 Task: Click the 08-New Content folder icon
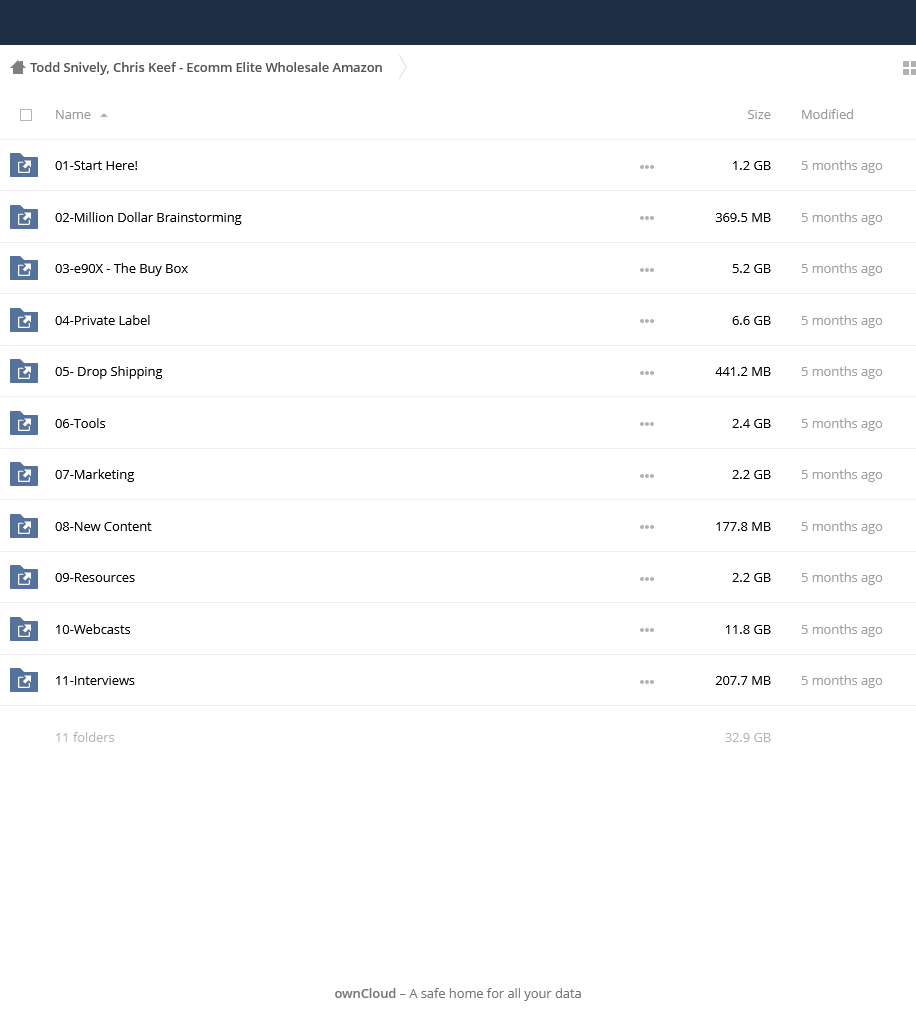24,527
